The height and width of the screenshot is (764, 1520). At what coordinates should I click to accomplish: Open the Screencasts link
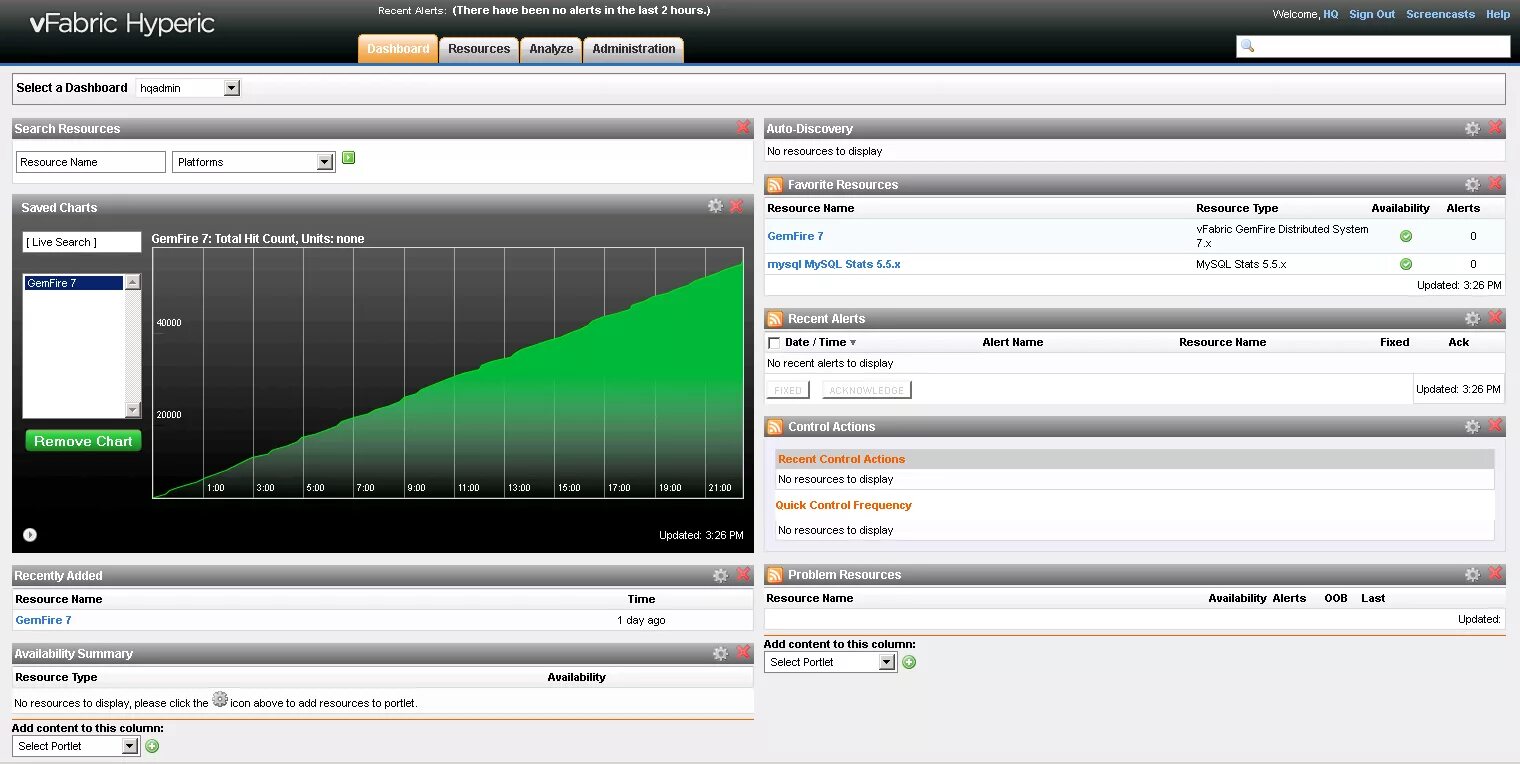pyautogui.click(x=1440, y=14)
